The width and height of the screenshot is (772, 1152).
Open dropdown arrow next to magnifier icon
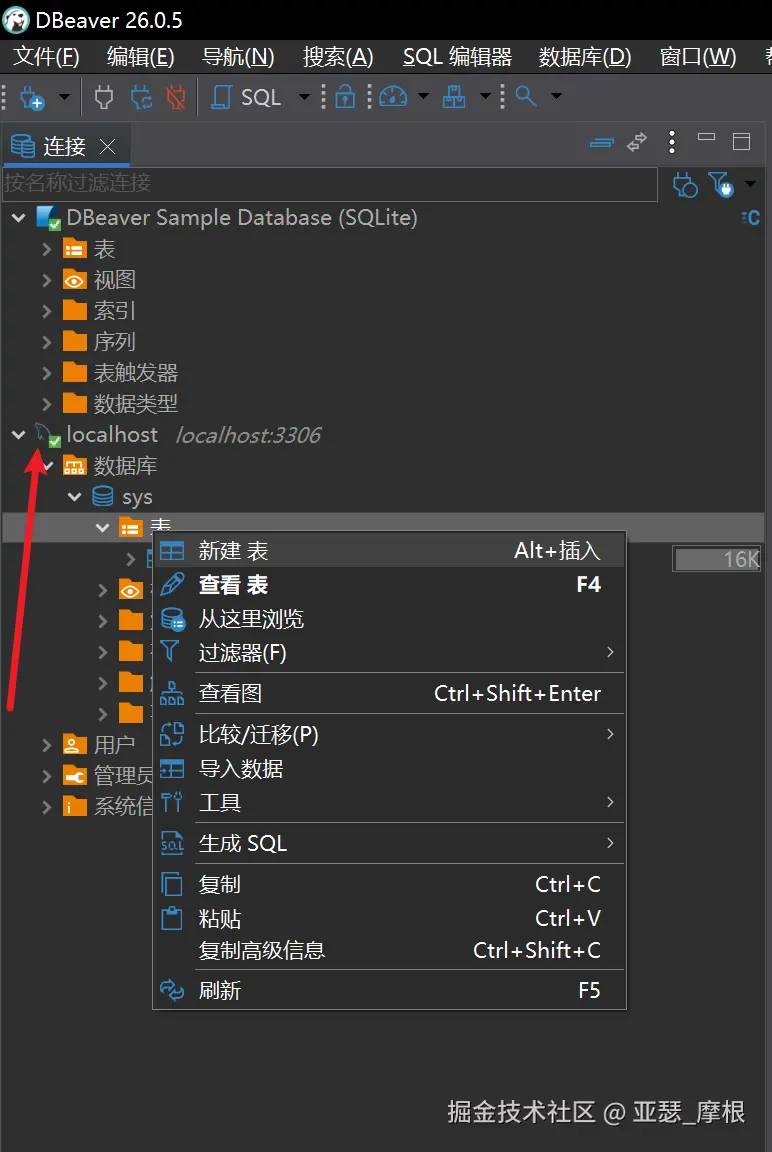(556, 96)
